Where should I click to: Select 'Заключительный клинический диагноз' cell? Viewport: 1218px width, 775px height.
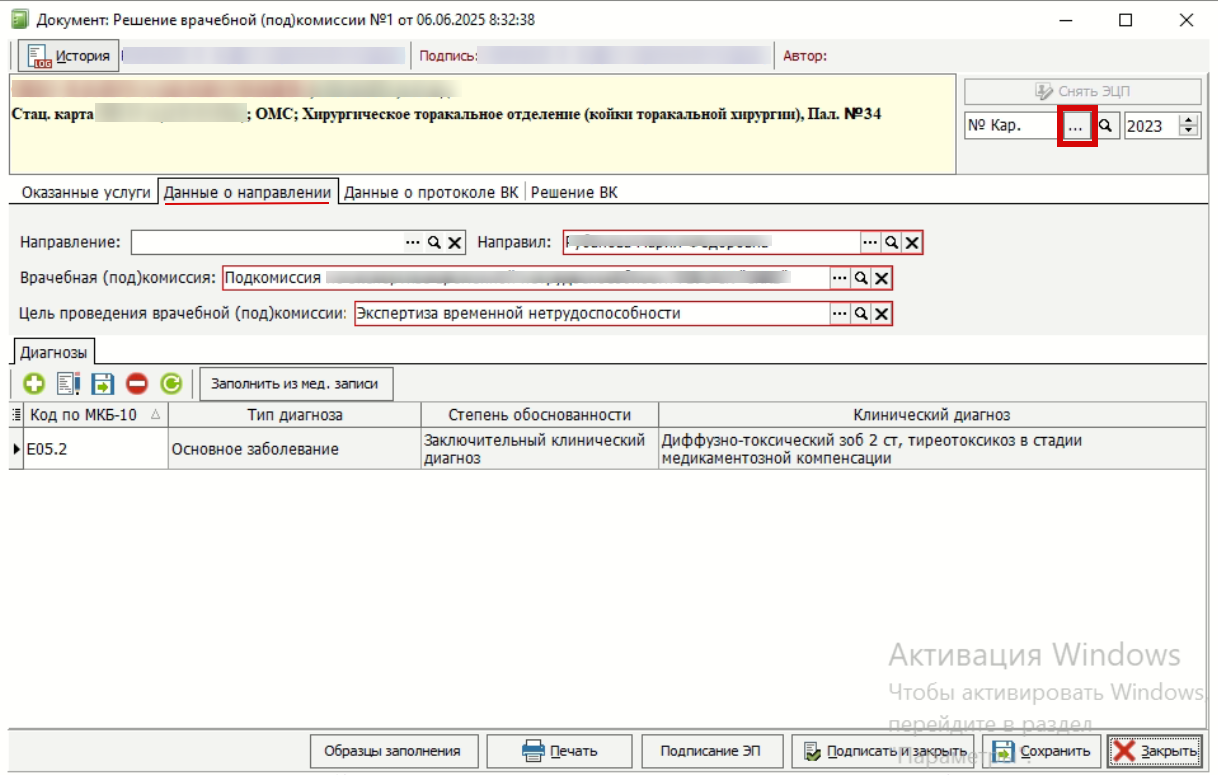(540, 449)
